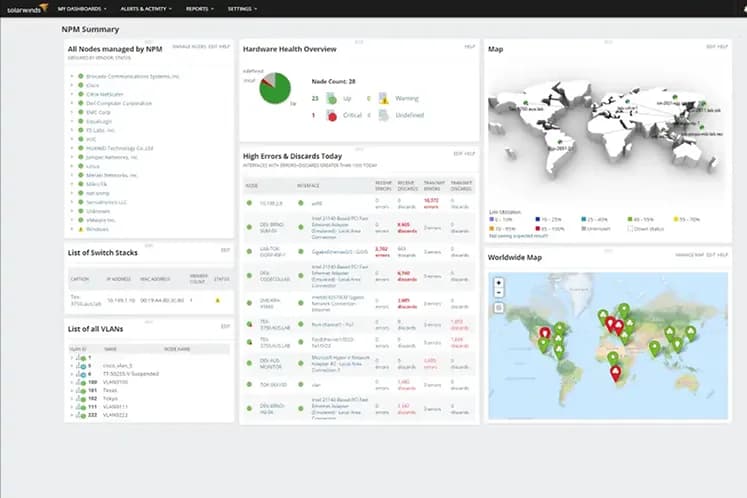Expand VLAN 101 Texas row
Screen dimensions: 747x498
coord(72,390)
